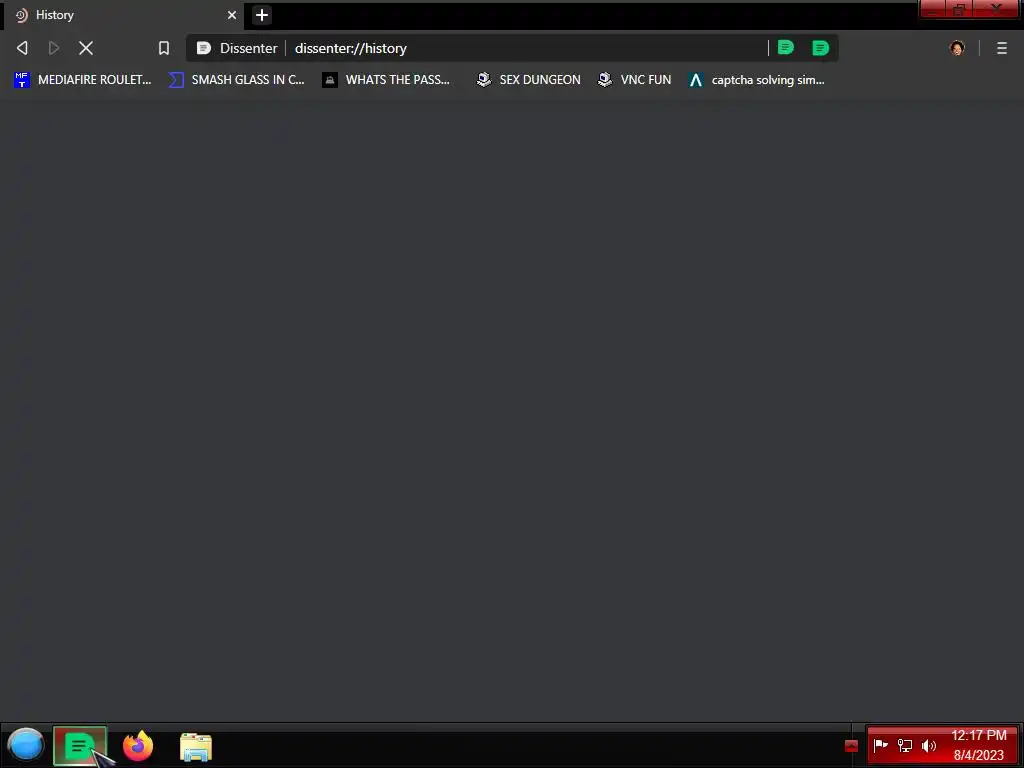The image size is (1024, 768).
Task: Click the network tray icon
Action: (904, 745)
